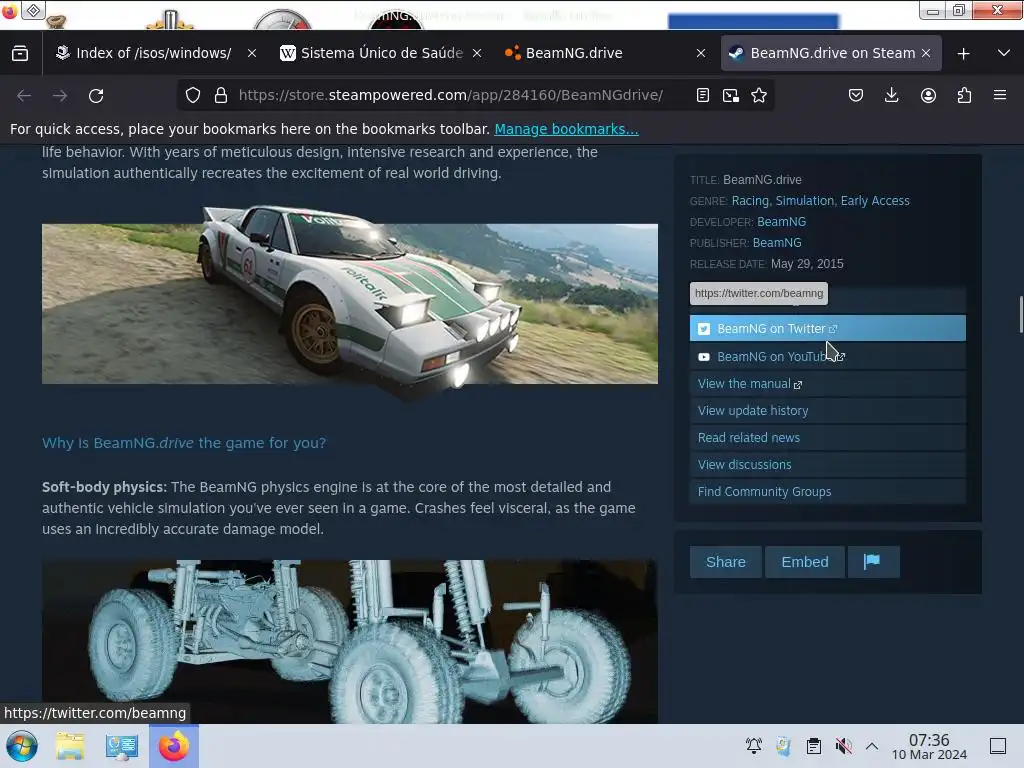Image resolution: width=1024 pixels, height=768 pixels.
Task: Open the Firefox account icon
Action: pos(928,95)
